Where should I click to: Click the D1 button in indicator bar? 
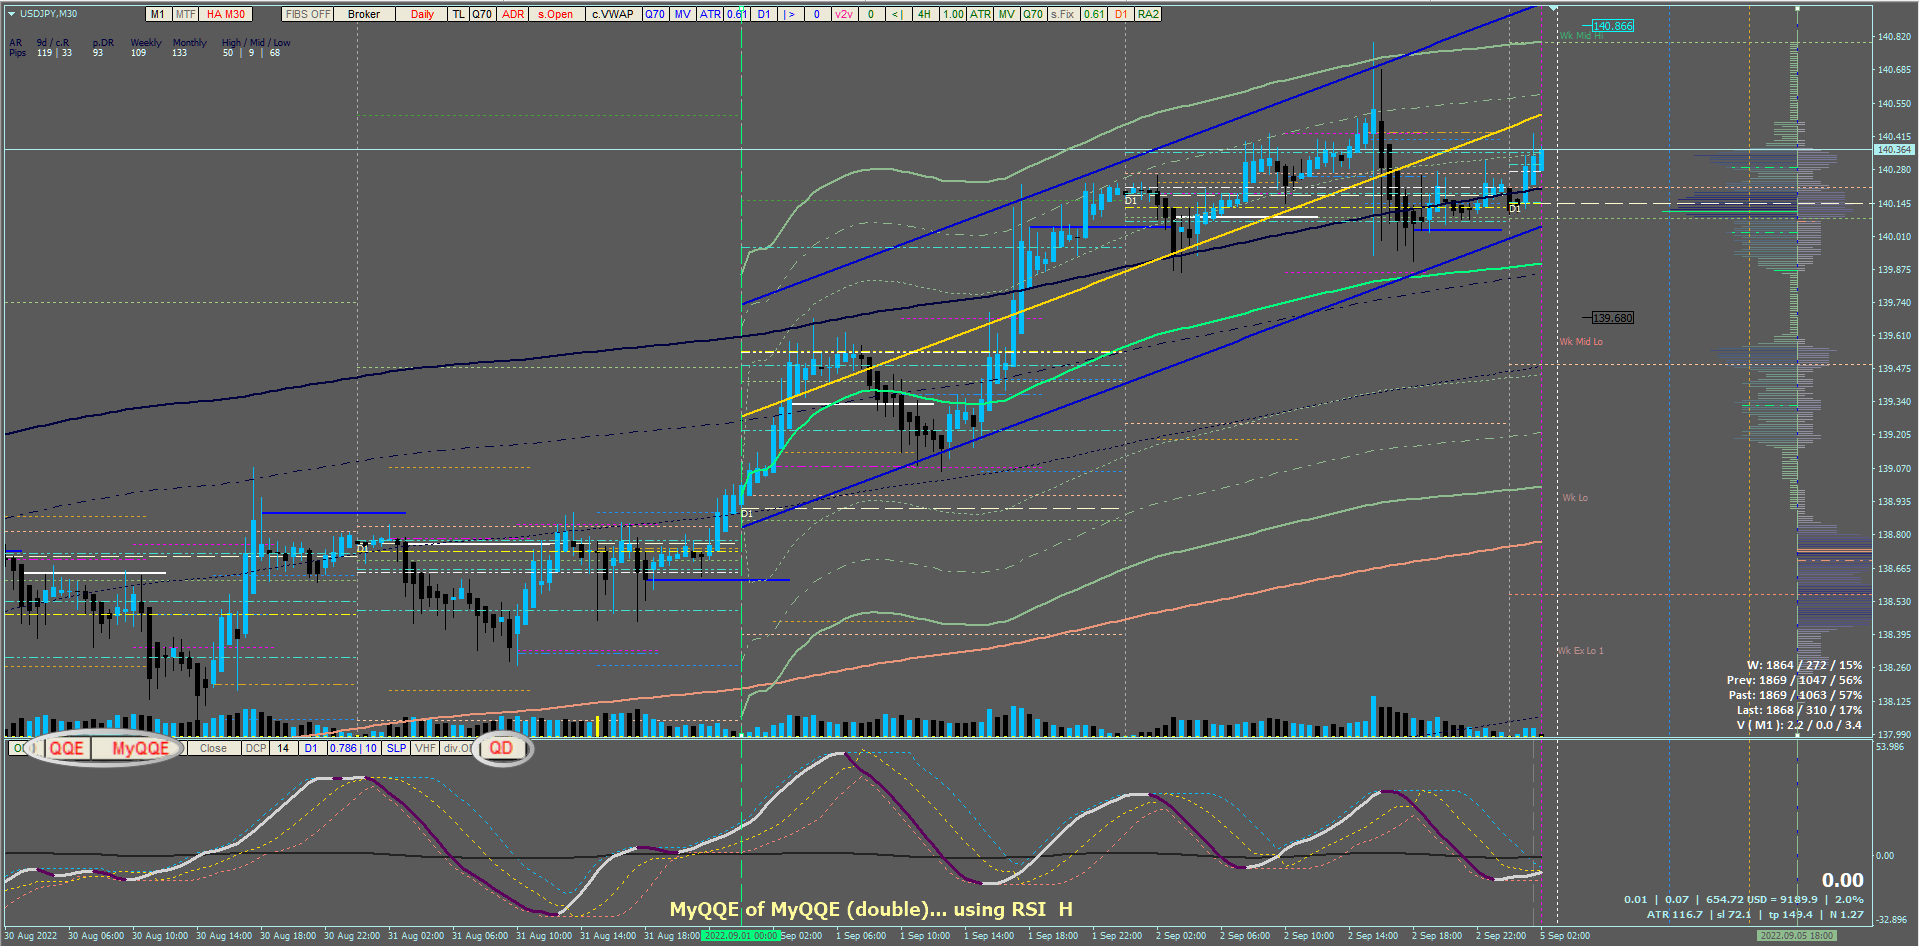[x=311, y=748]
